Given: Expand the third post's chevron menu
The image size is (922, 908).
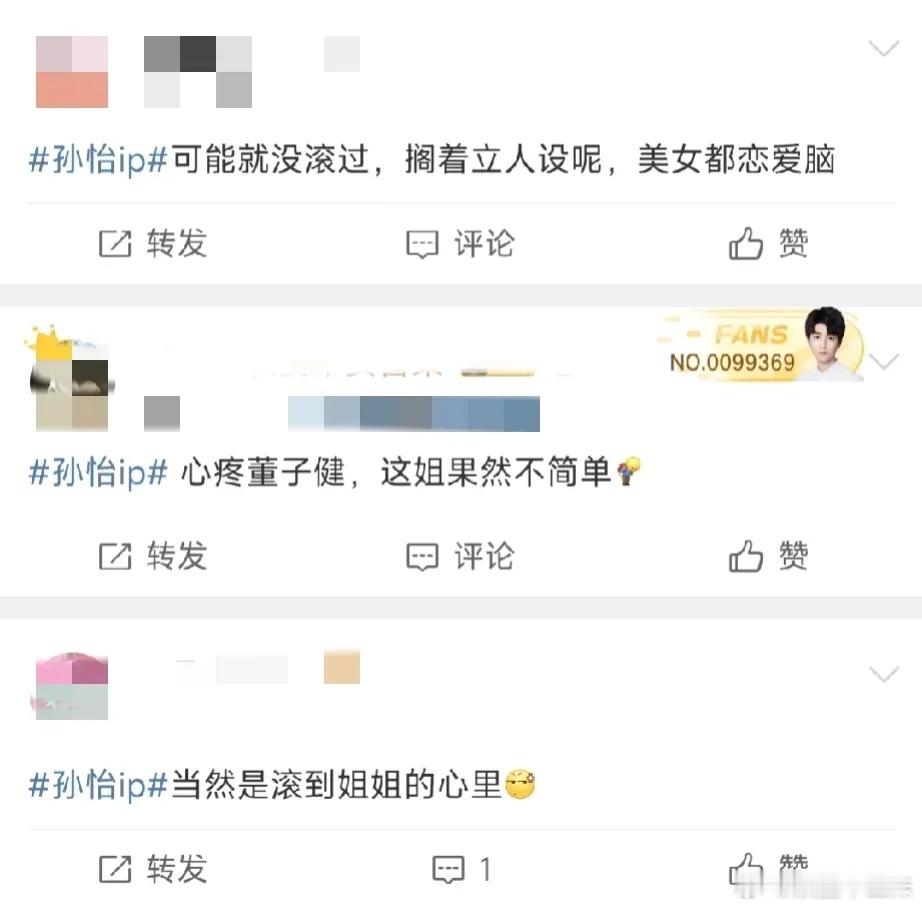Looking at the screenshot, I should 884,674.
